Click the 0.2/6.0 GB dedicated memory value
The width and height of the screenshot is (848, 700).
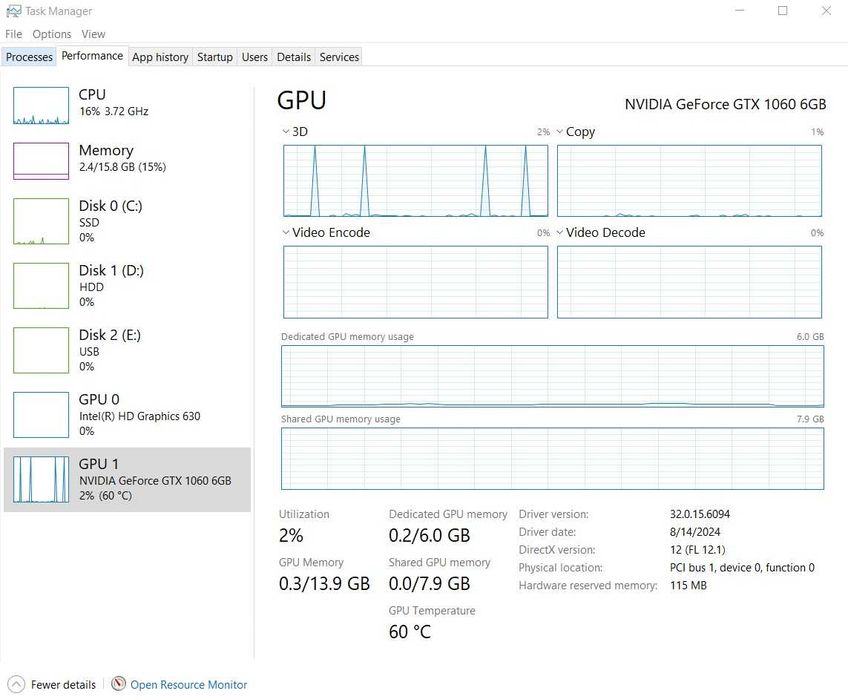tap(429, 535)
